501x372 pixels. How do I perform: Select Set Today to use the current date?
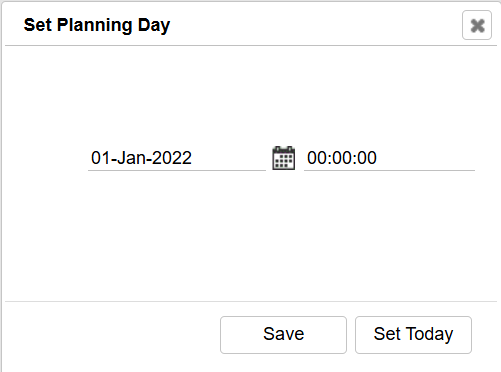pyautogui.click(x=413, y=335)
